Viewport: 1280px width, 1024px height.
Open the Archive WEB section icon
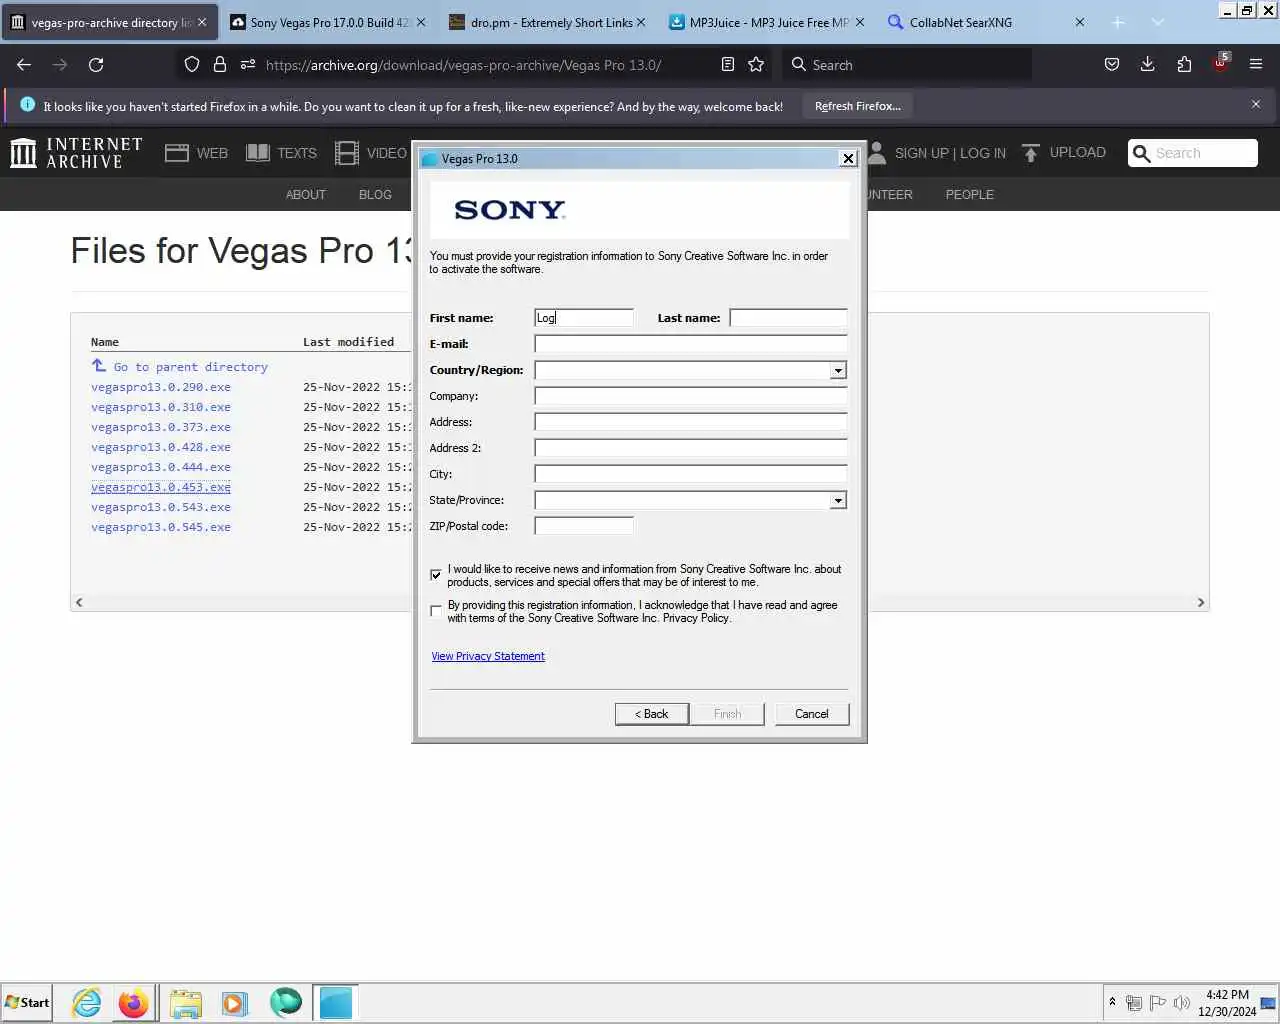point(177,153)
